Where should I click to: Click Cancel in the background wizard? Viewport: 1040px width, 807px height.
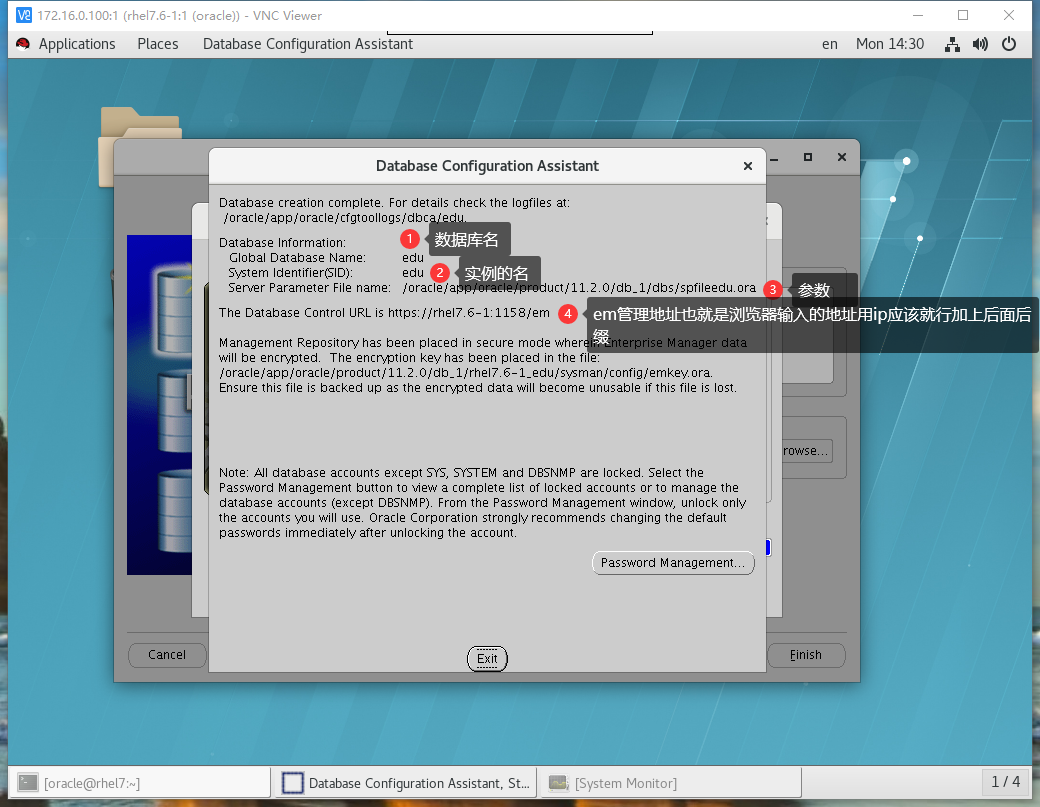(x=167, y=655)
